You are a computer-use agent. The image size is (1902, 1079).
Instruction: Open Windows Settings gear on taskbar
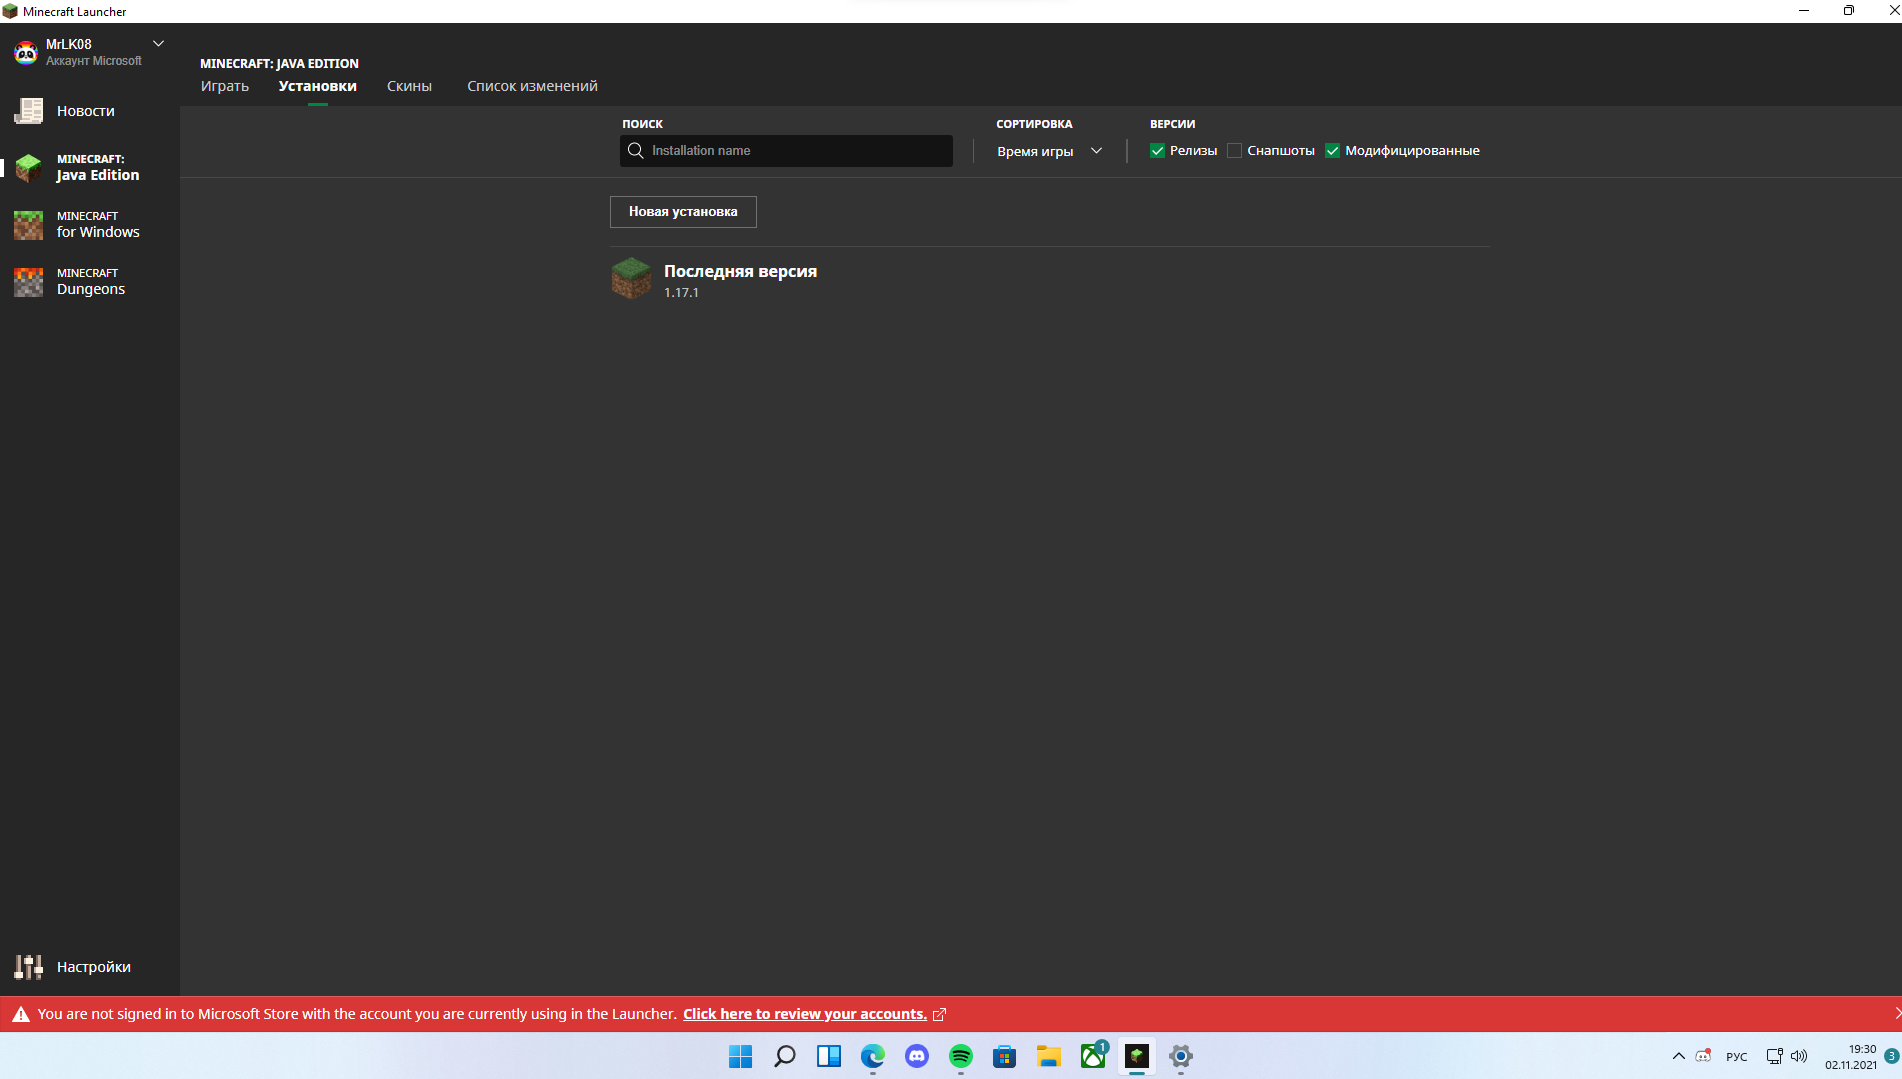click(1181, 1056)
